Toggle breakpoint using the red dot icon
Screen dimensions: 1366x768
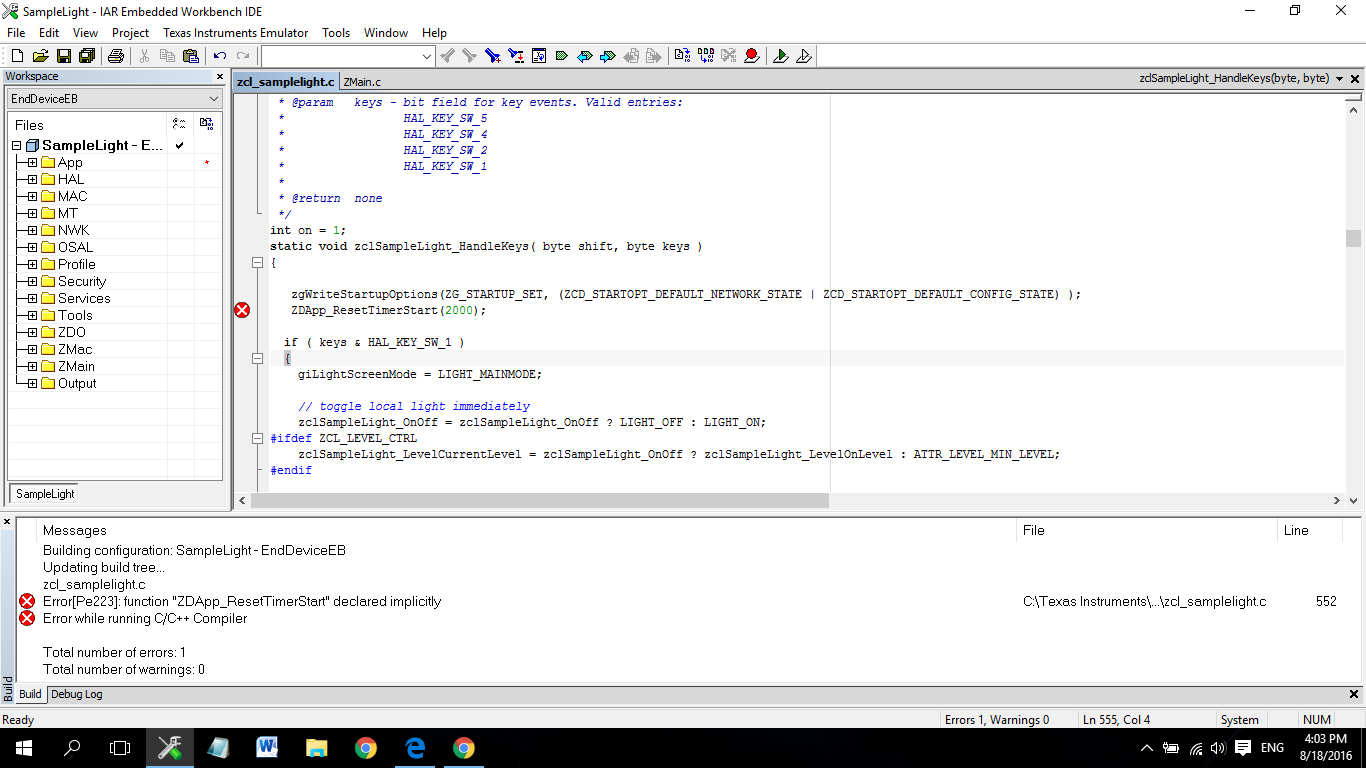tap(751, 56)
